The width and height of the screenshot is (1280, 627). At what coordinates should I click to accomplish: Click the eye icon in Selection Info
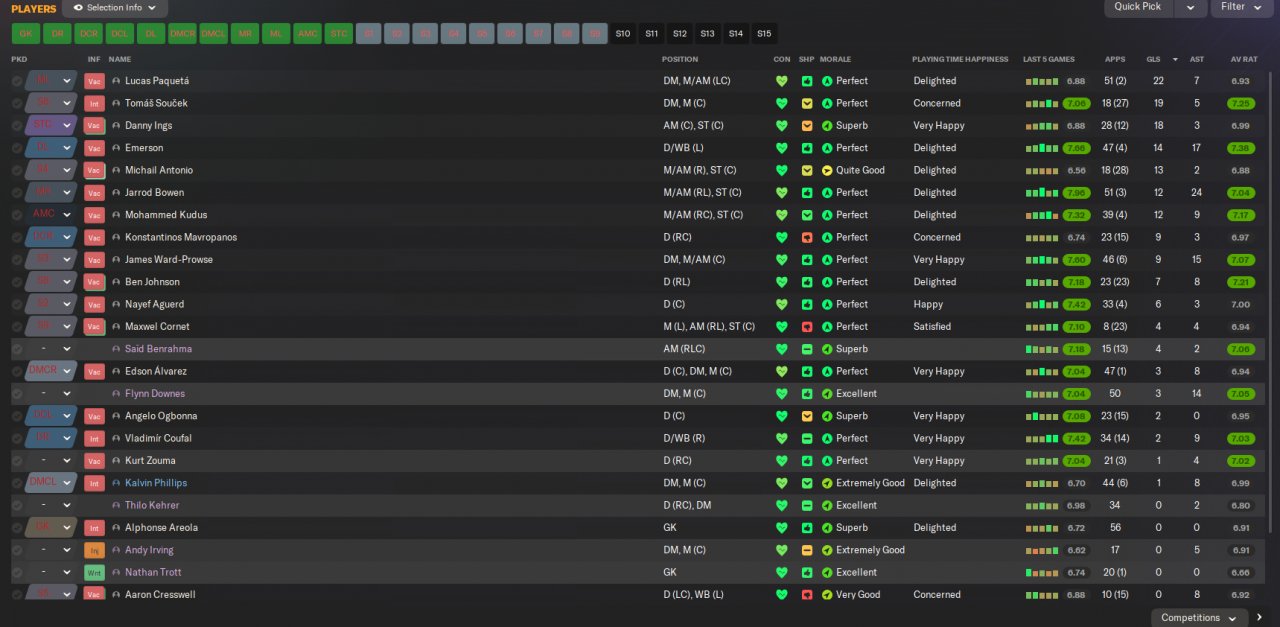point(78,7)
